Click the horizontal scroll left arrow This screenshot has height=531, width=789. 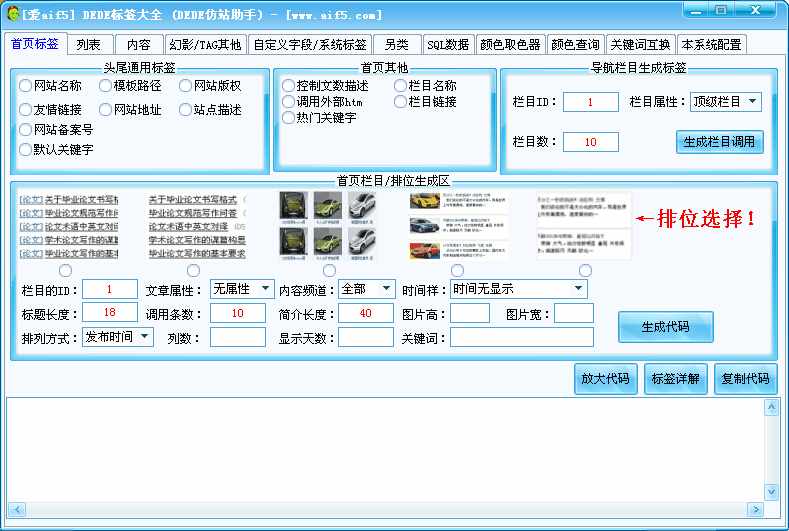click(17, 509)
